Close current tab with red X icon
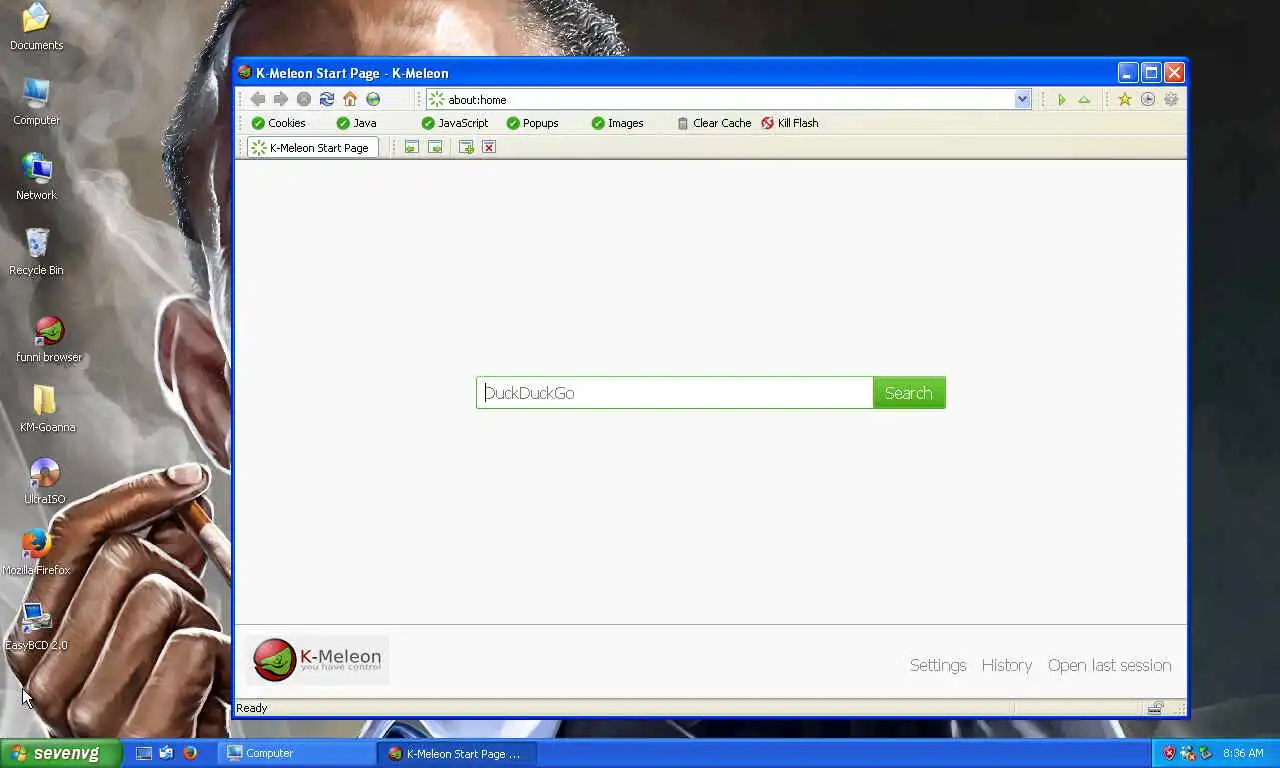Image resolution: width=1280 pixels, height=768 pixels. 489,147
